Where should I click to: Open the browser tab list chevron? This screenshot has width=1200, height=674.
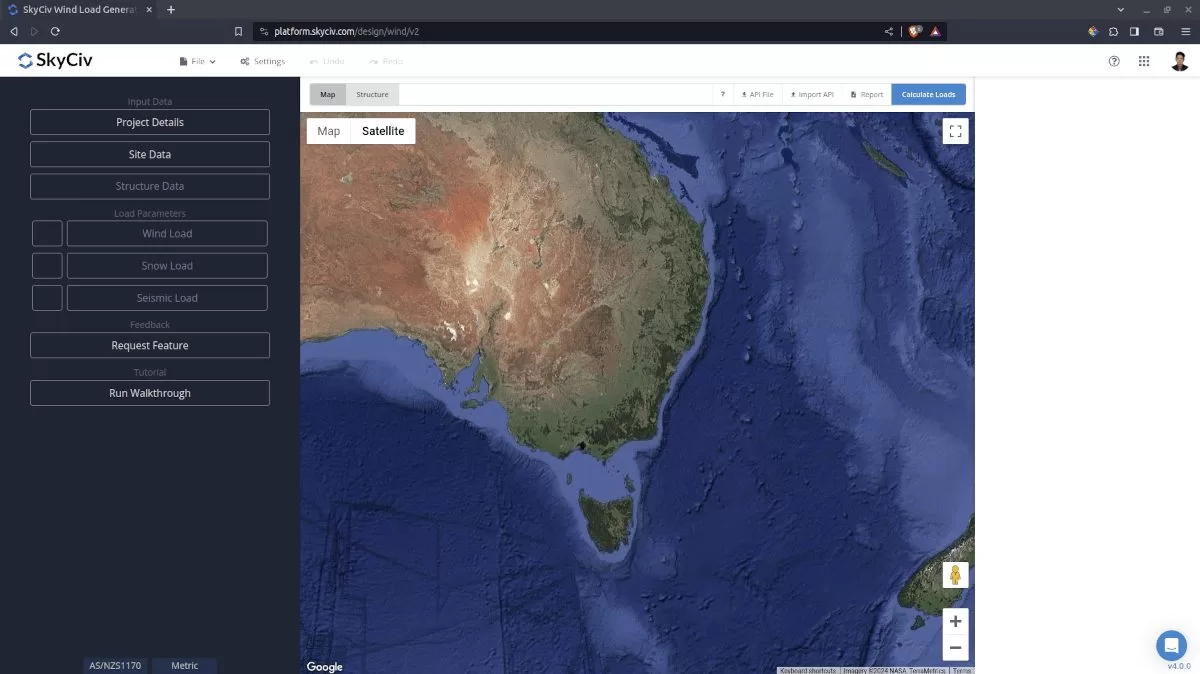coord(1120,9)
